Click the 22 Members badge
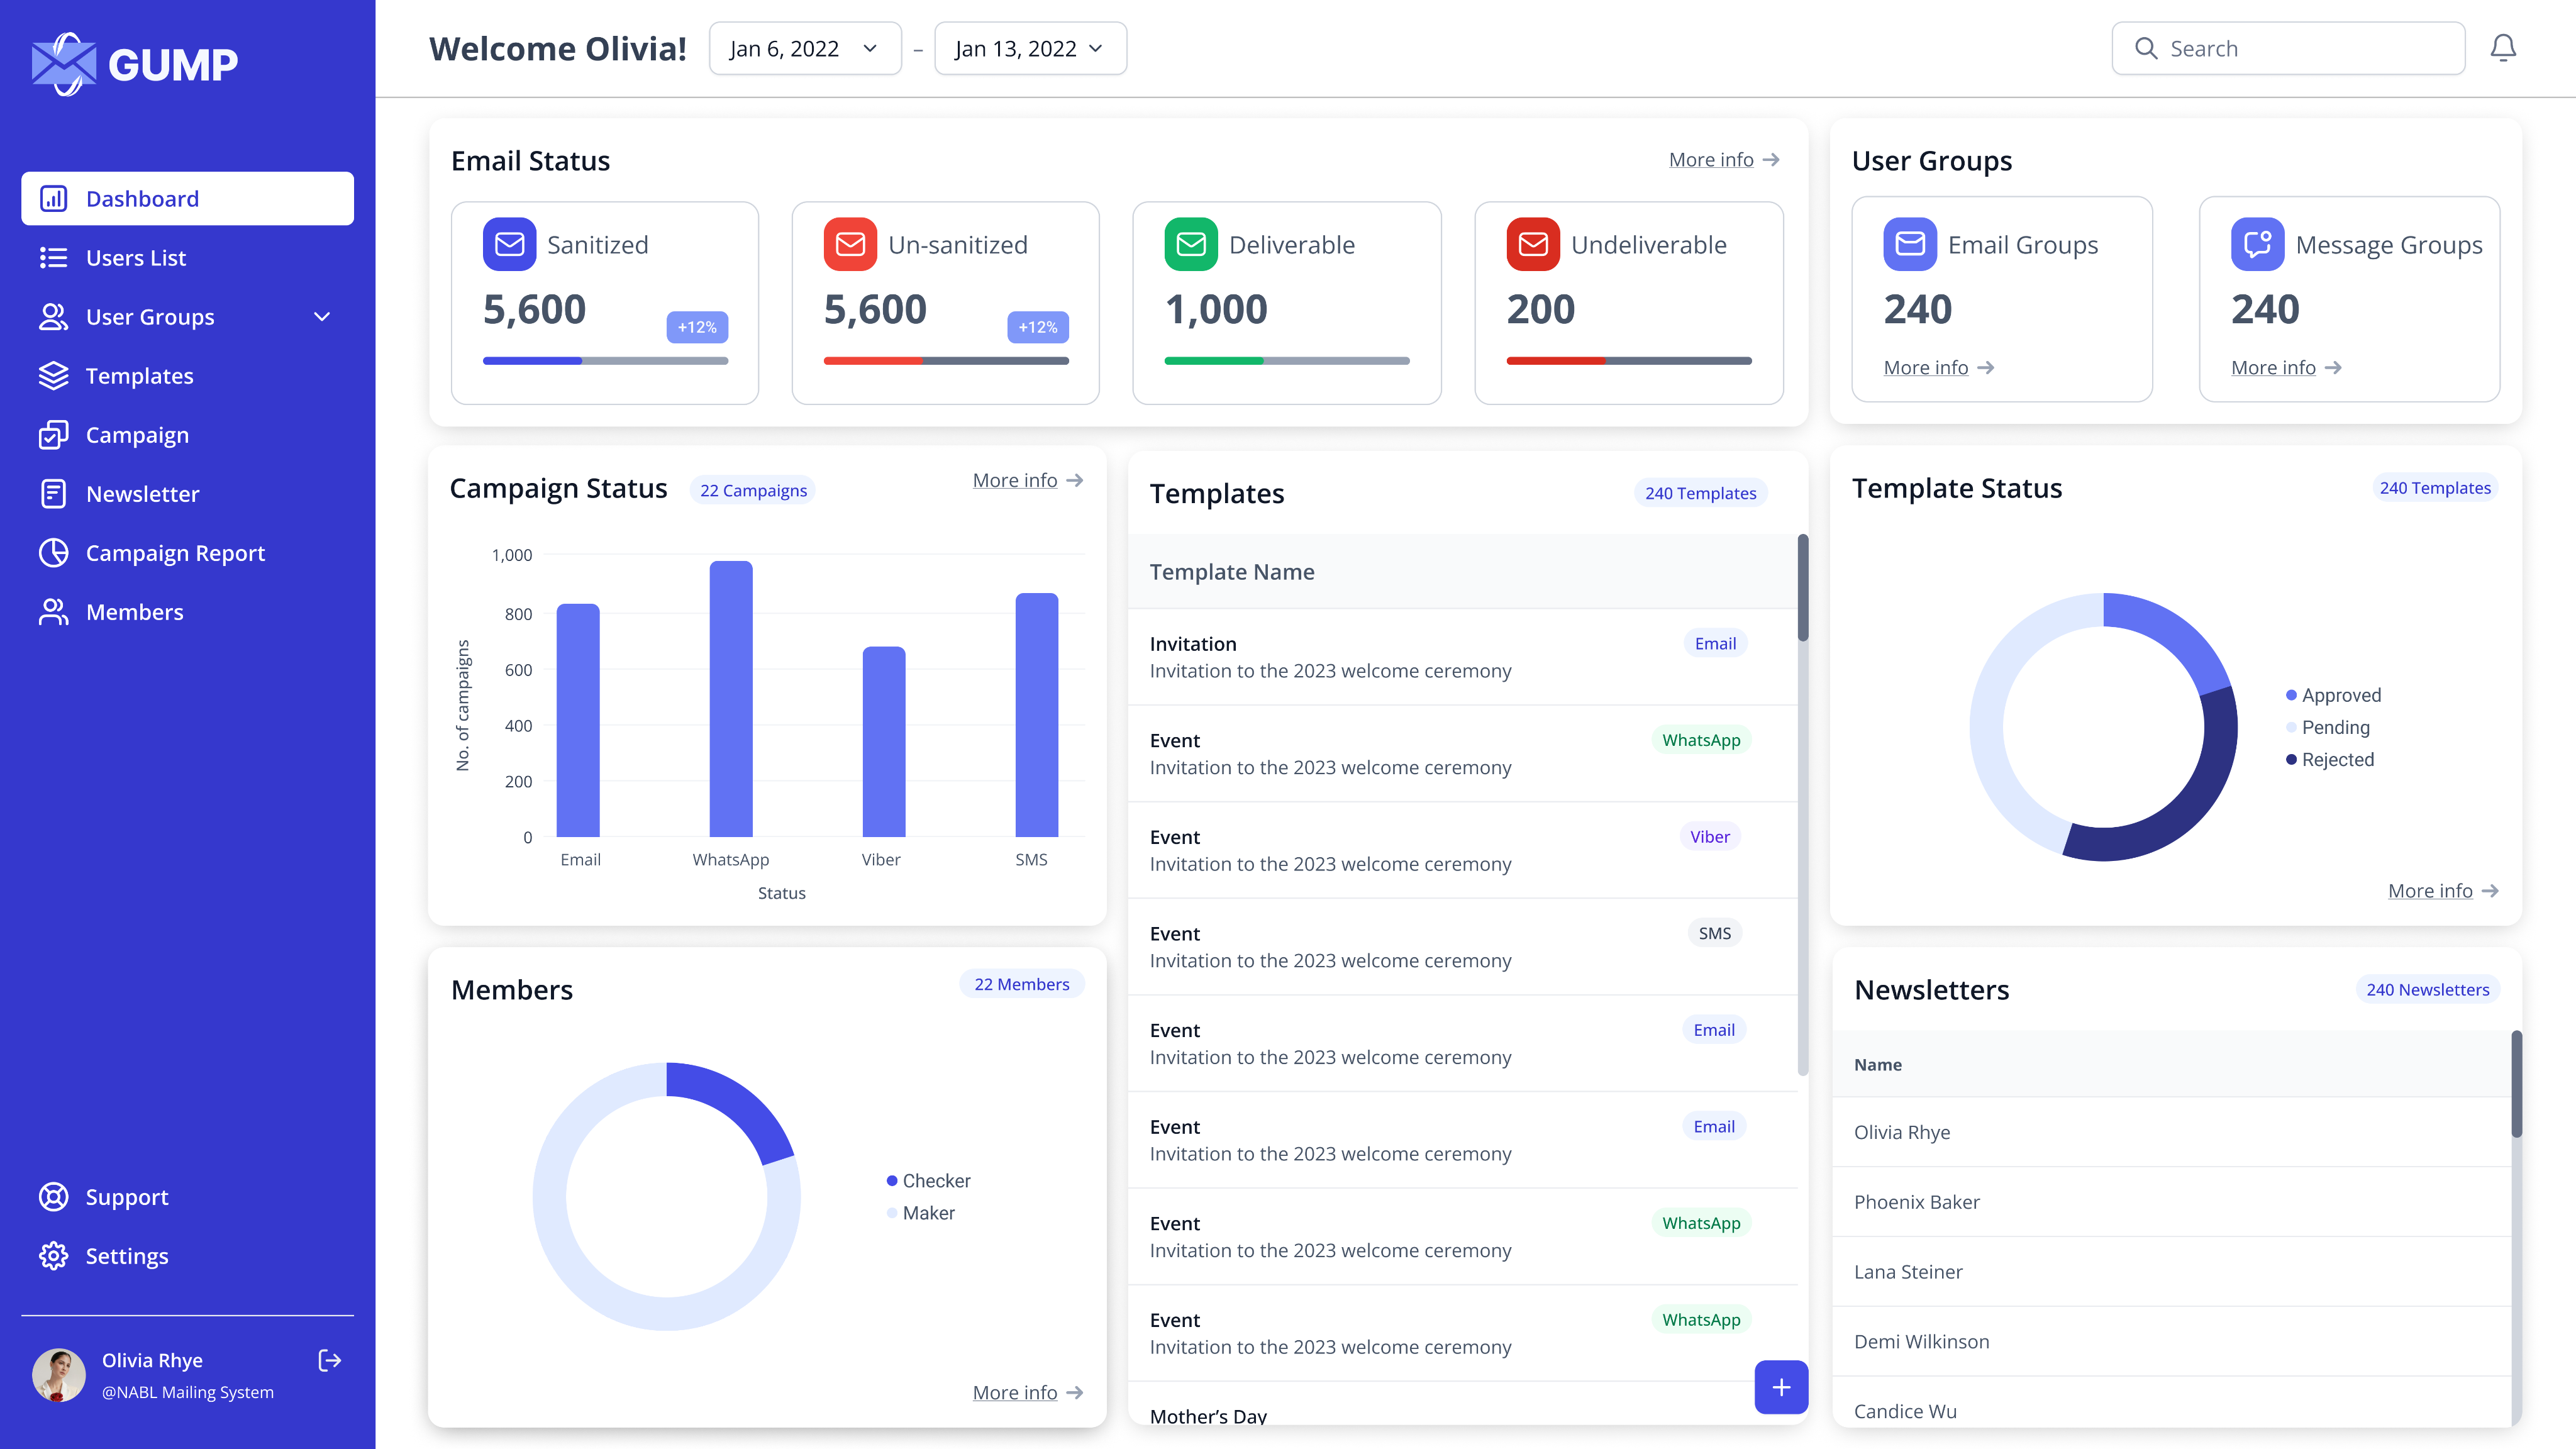 tap(1022, 984)
